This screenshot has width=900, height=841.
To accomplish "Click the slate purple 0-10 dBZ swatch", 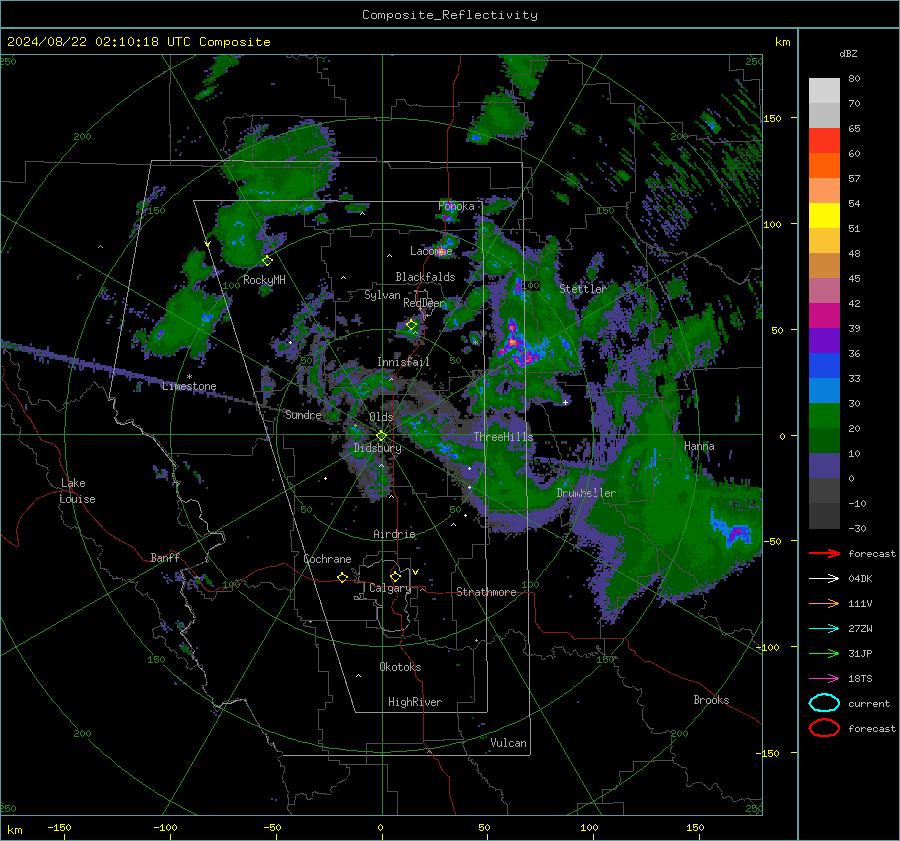I will 824,466.
